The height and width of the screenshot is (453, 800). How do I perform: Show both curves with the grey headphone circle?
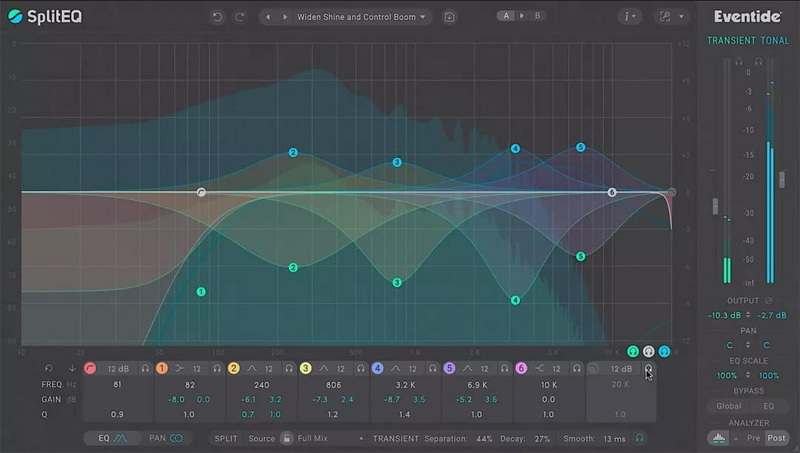point(648,351)
